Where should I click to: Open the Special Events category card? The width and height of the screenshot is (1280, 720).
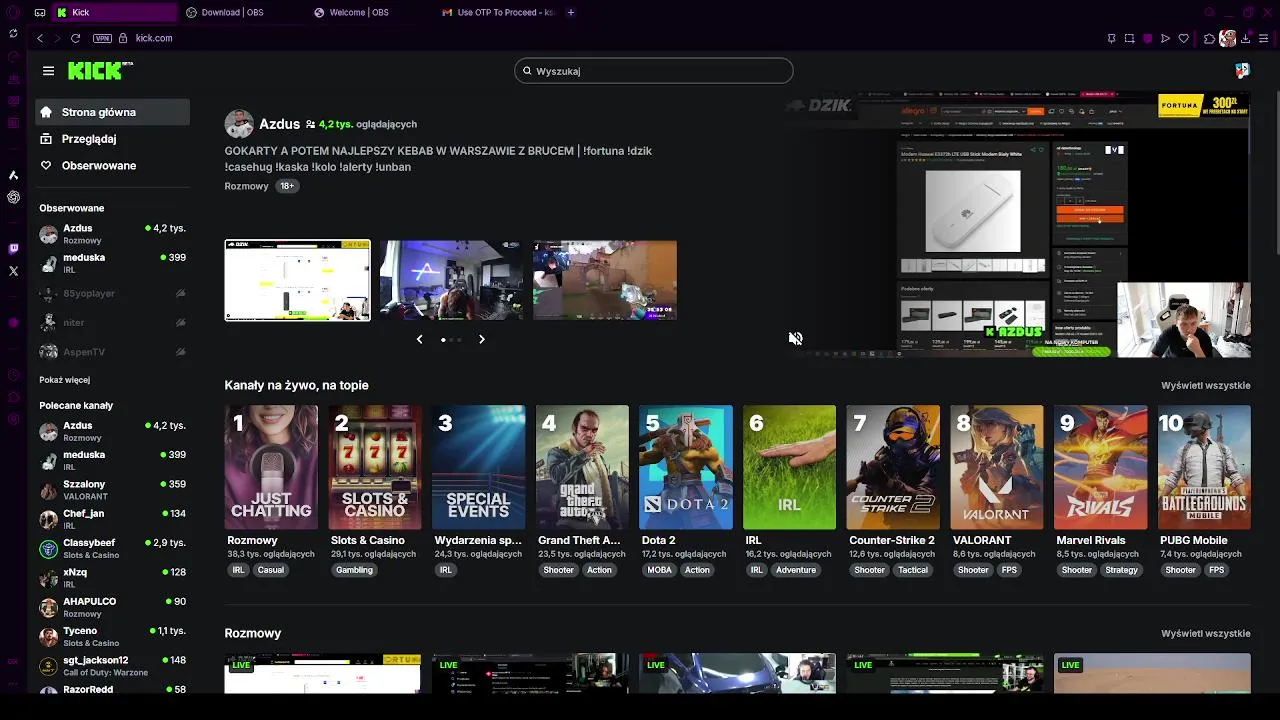pyautogui.click(x=478, y=467)
